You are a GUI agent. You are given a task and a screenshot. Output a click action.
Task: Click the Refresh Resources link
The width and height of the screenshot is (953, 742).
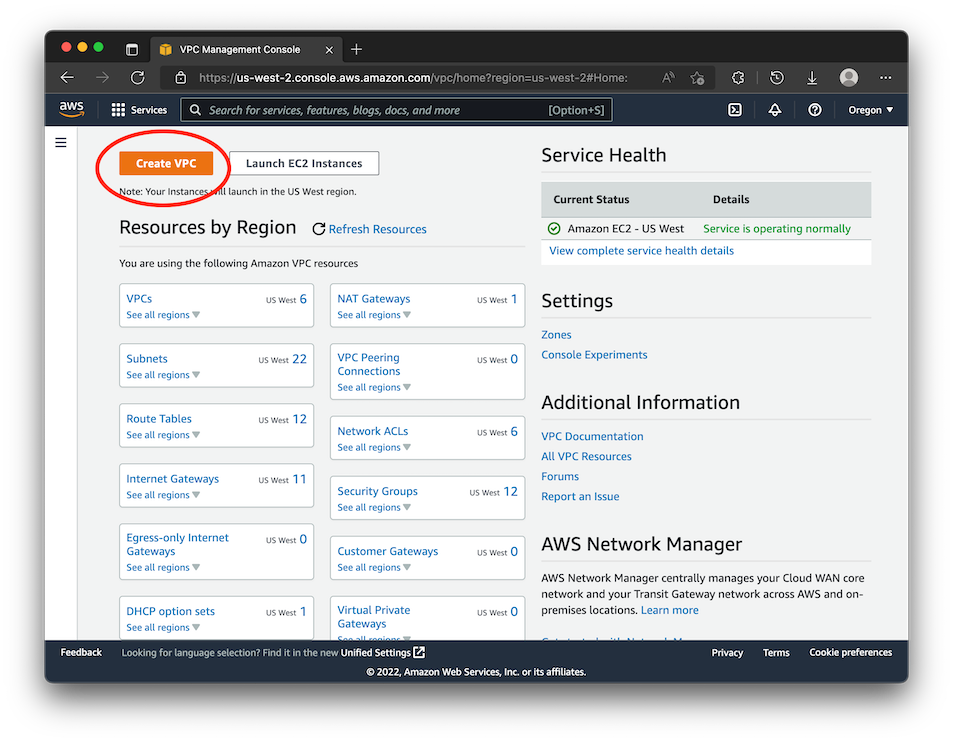coord(377,229)
